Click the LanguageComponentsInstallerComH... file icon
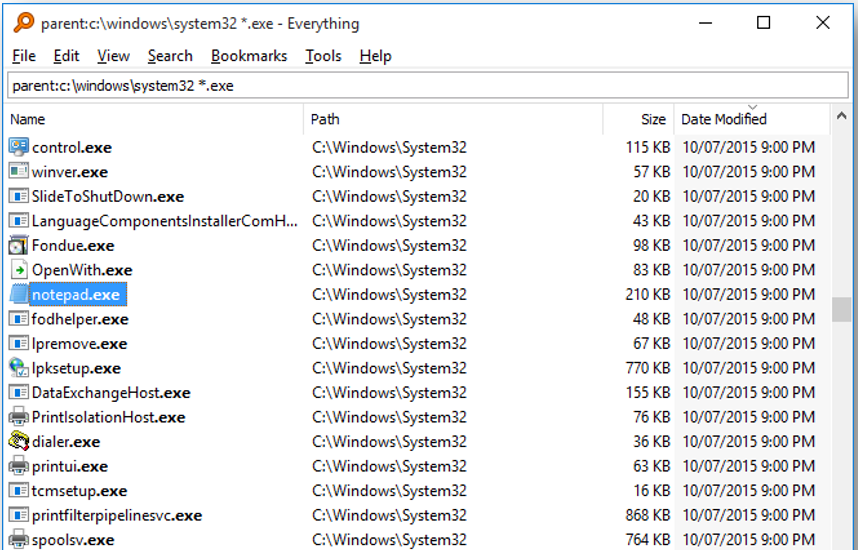Screen dimensions: 858x550 tap(19, 221)
